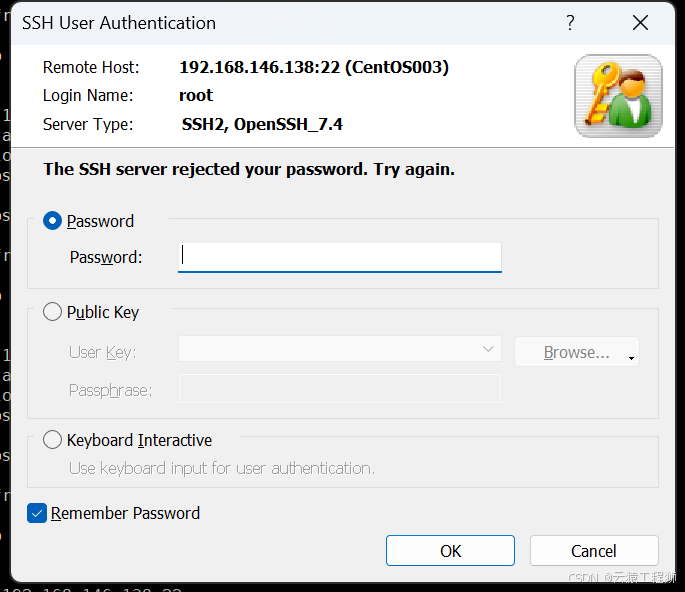Click the help question mark icon
Screen dimensions: 685x592
click(x=570, y=23)
